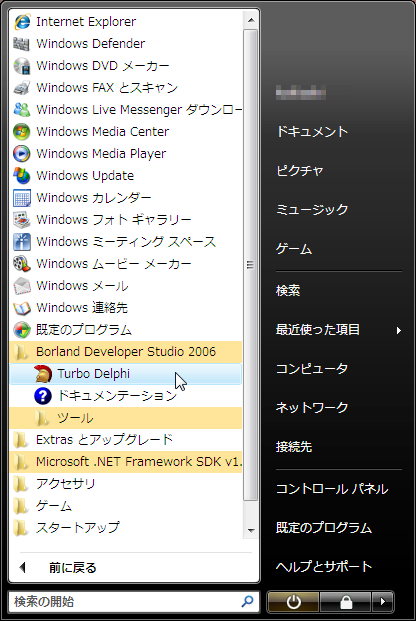This screenshot has height=621, width=416.
Task: Open ネットワーク link
Action: click(312, 408)
